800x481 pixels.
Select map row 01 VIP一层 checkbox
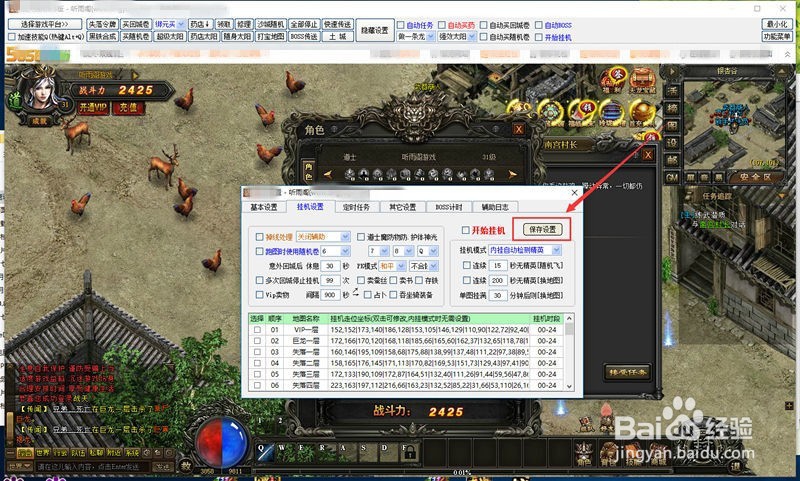(257, 330)
